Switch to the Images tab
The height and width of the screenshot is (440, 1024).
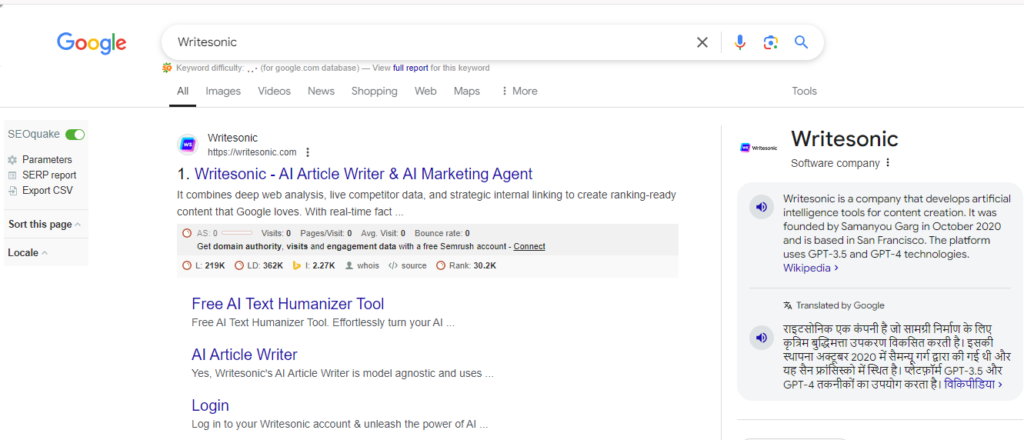coord(223,91)
